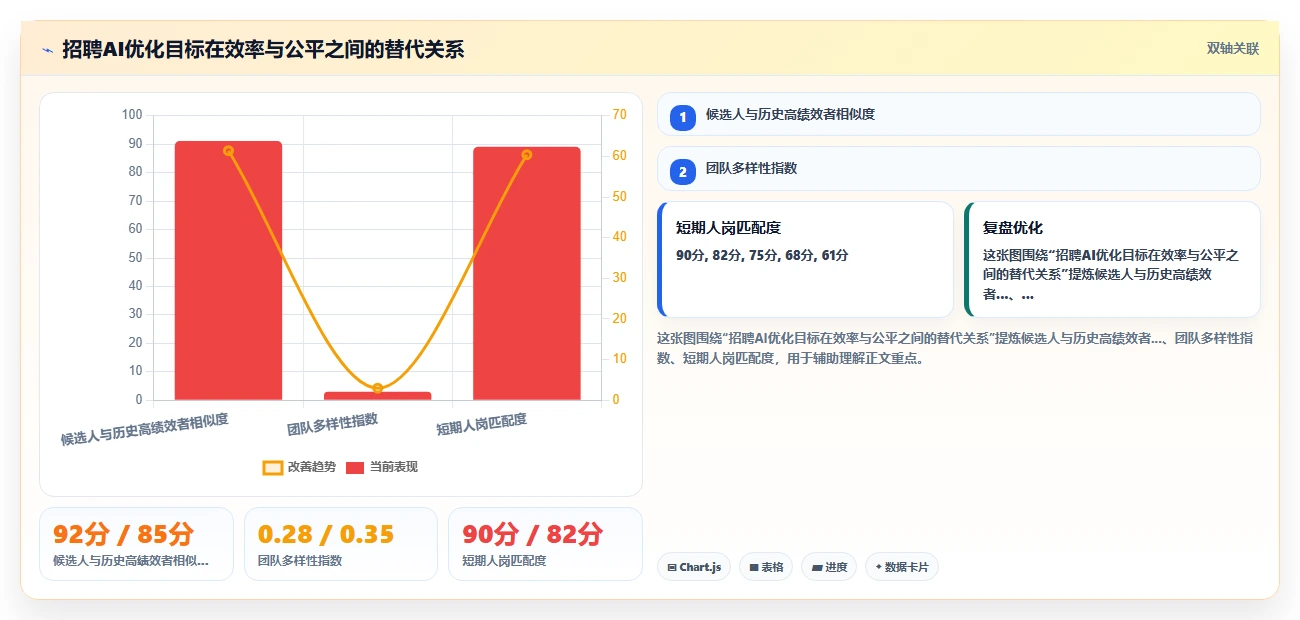Click the trend line point above 短期人岗匹配度 bar
1300x620 pixels.
pos(527,155)
